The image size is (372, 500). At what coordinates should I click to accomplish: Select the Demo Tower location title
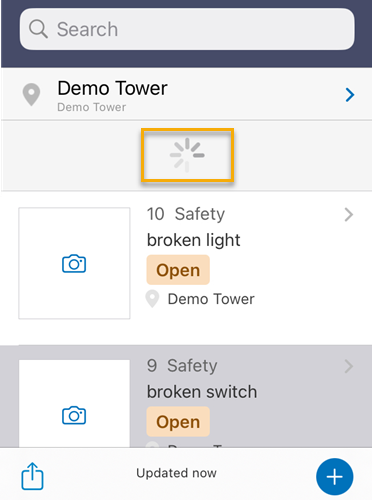coord(112,88)
